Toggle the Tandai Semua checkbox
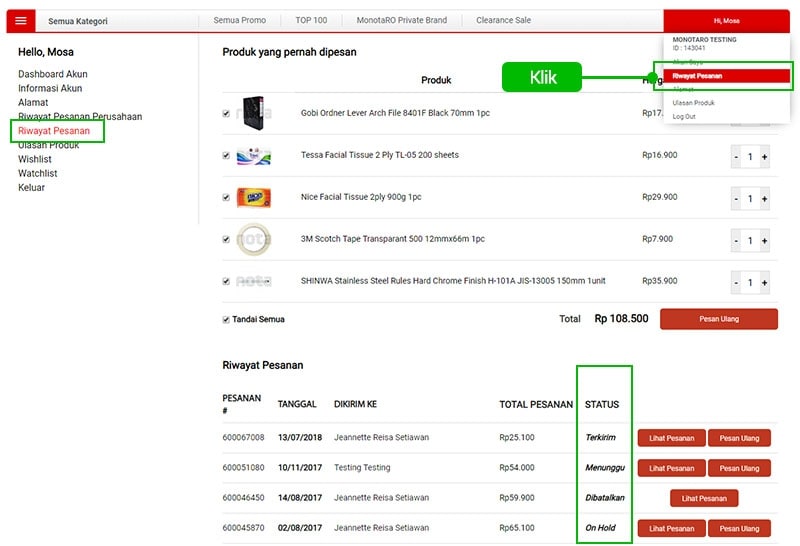 click(x=227, y=320)
